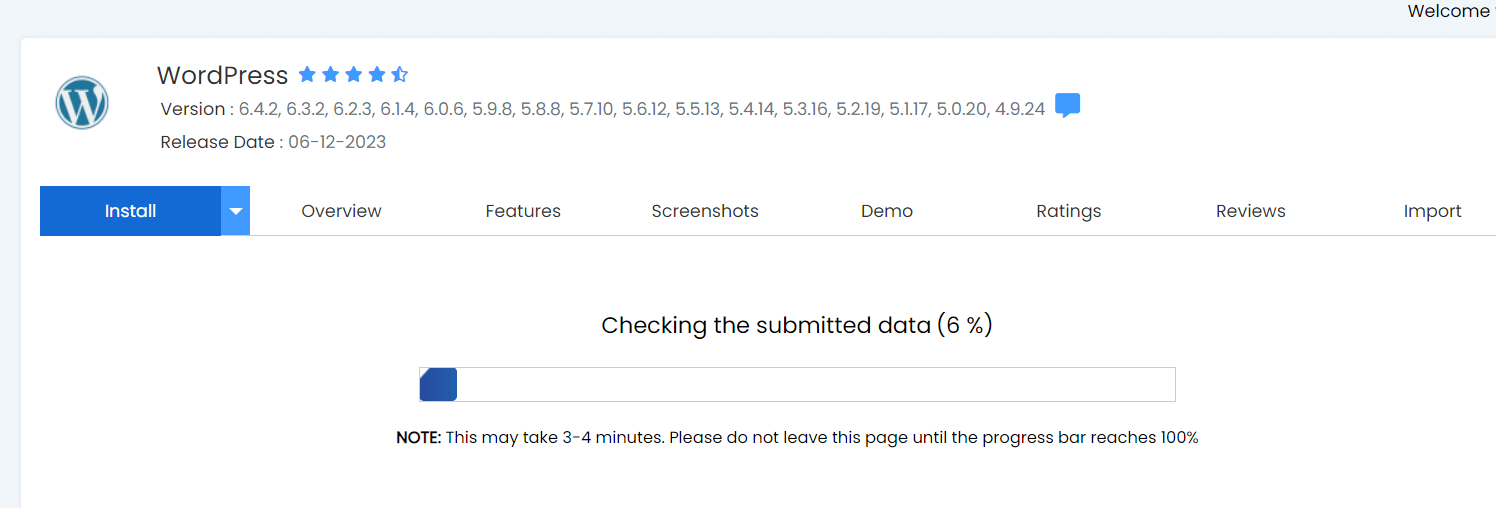Click the installation progress bar
Viewport: 1496px width, 508px height.
[x=797, y=384]
